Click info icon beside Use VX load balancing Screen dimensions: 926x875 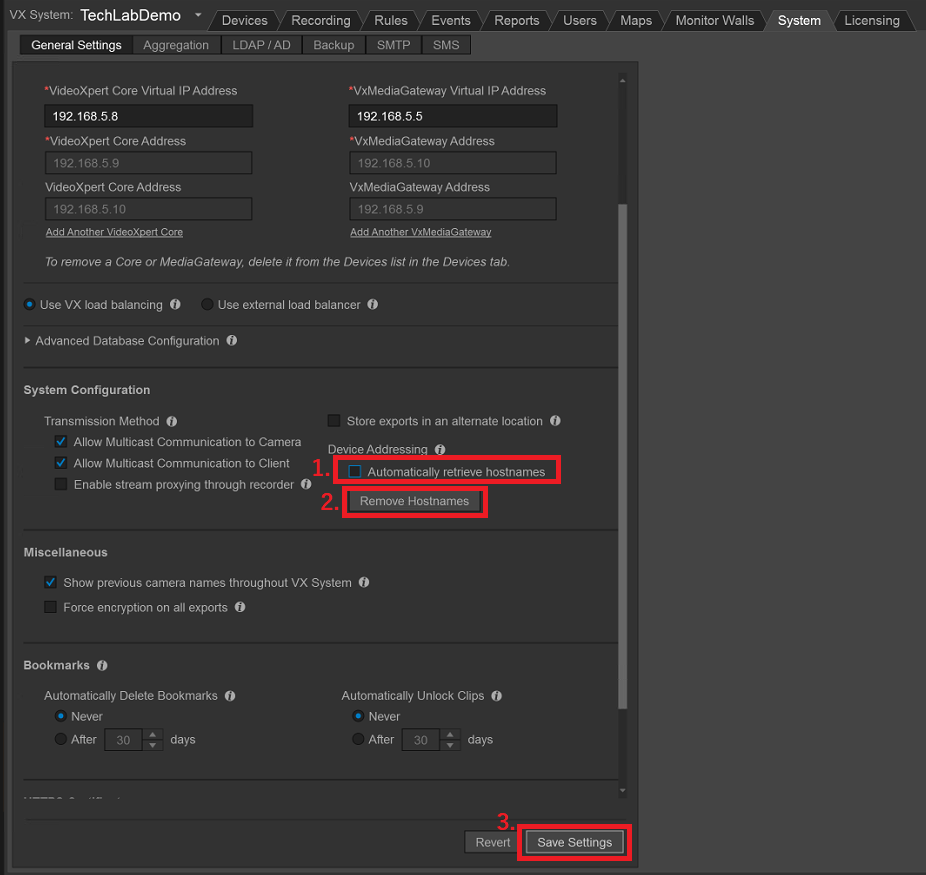[x=175, y=304]
